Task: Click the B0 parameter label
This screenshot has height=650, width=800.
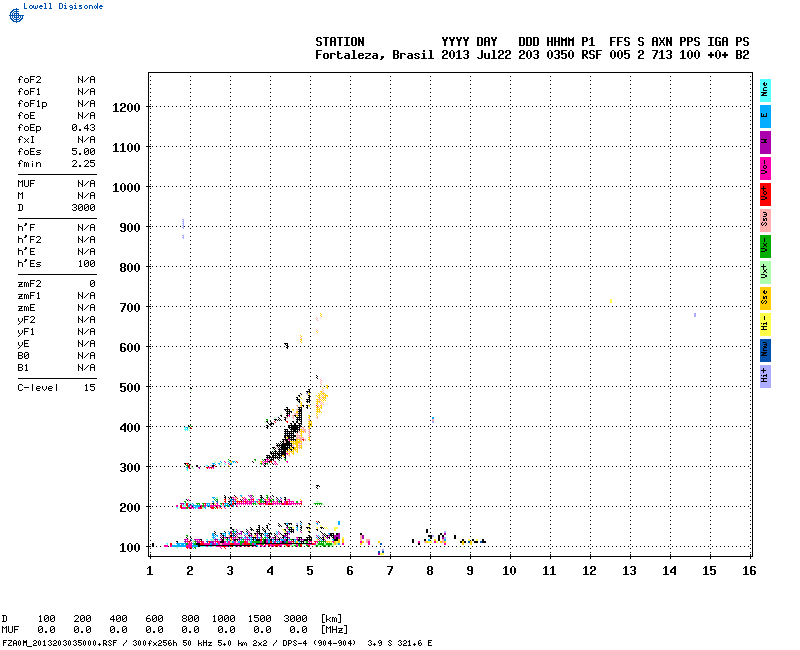Action: click(x=23, y=356)
